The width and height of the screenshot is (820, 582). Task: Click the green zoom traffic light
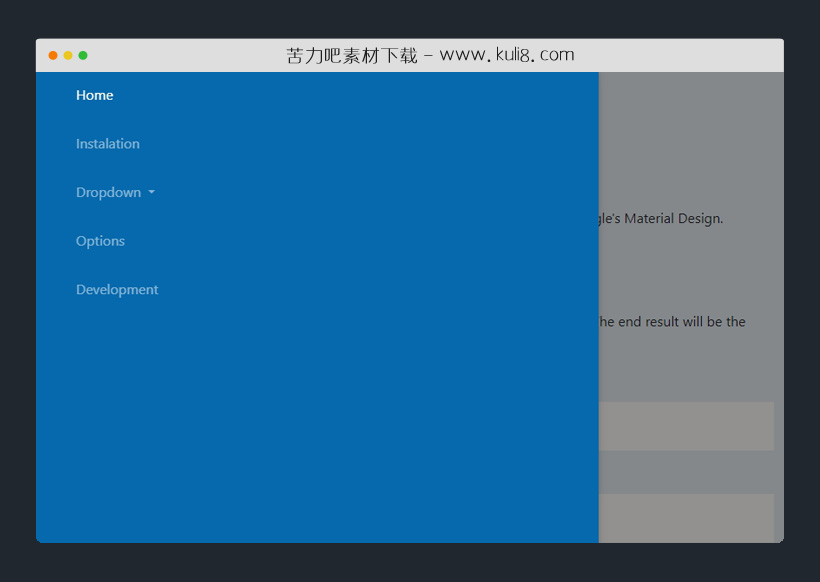coord(83,56)
